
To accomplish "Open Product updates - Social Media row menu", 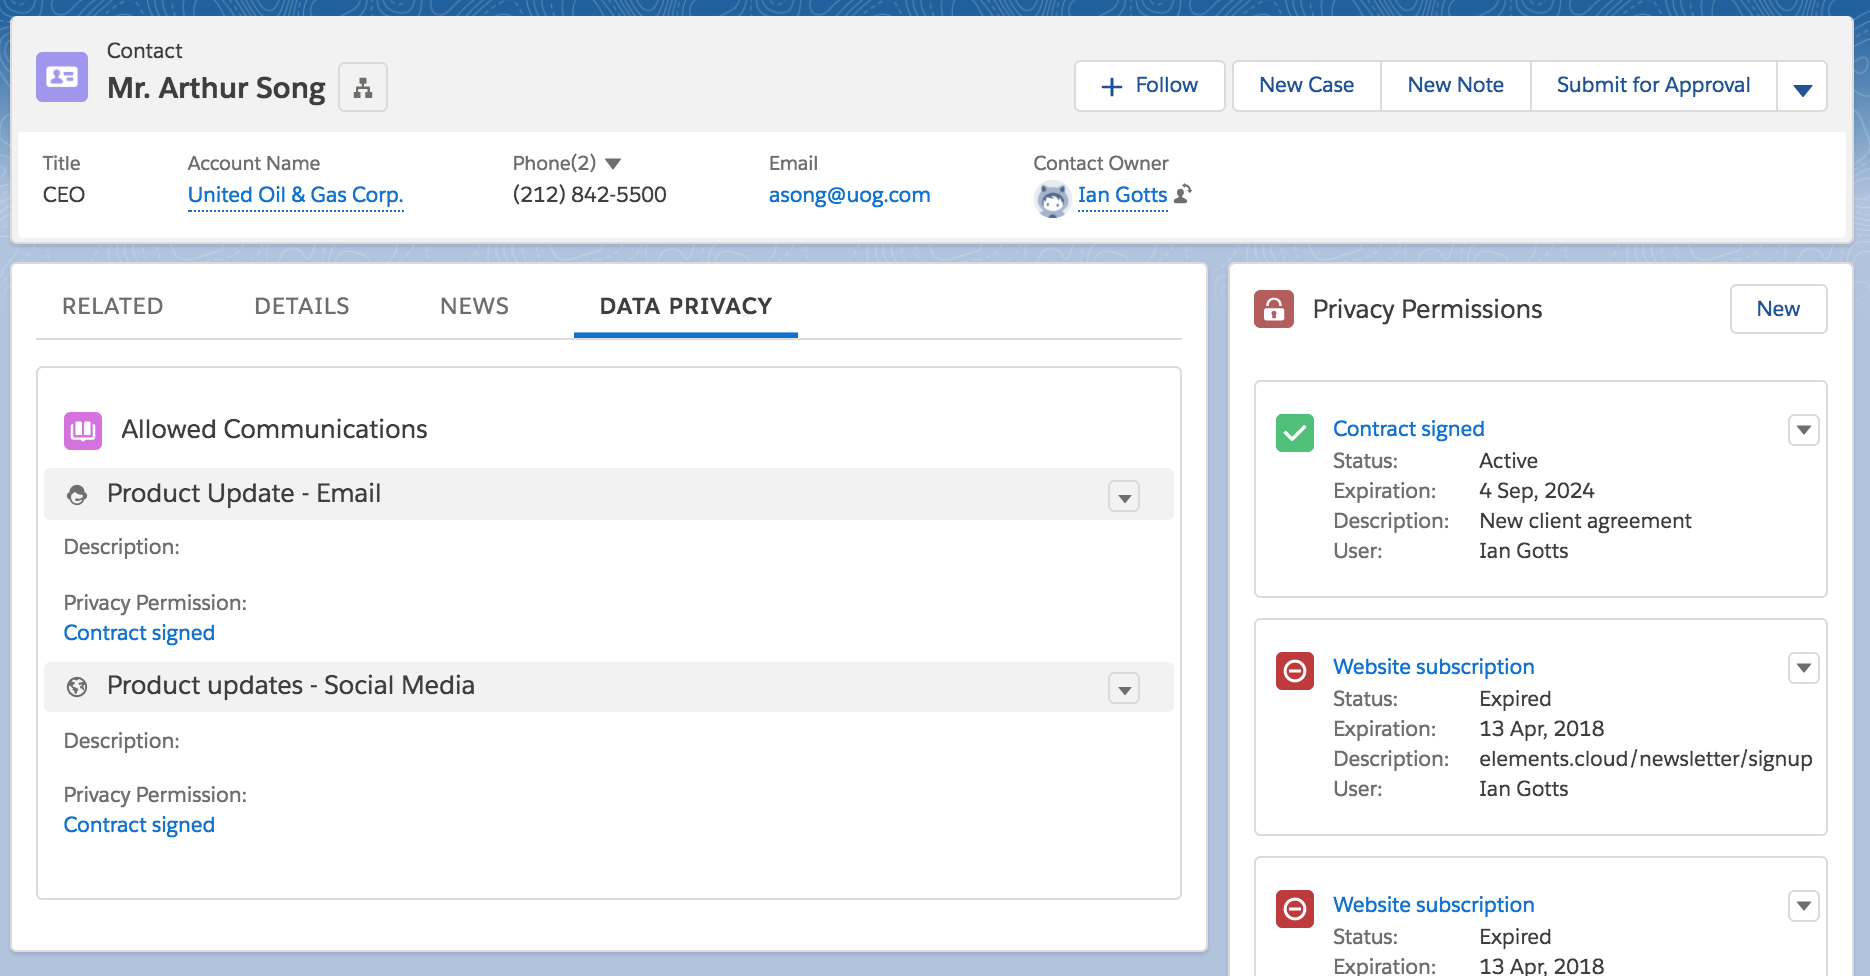I will [x=1124, y=689].
